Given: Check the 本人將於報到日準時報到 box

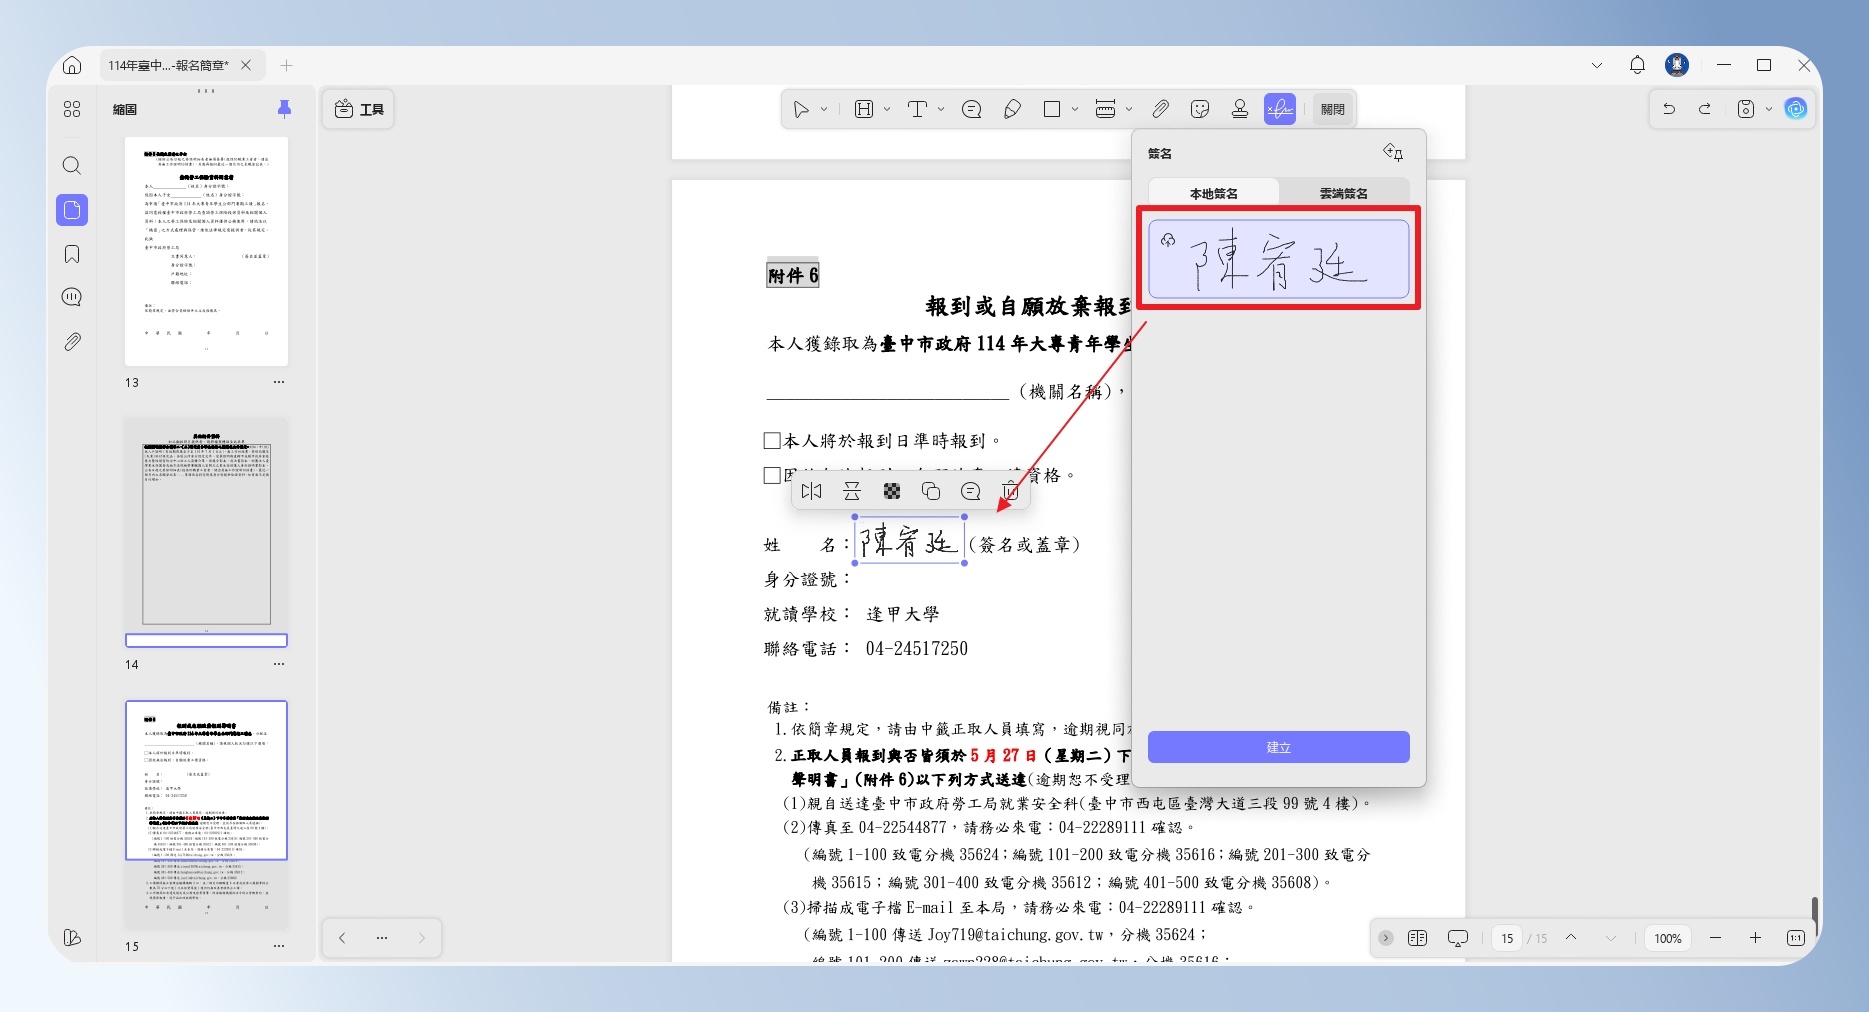Looking at the screenshot, I should coord(772,441).
